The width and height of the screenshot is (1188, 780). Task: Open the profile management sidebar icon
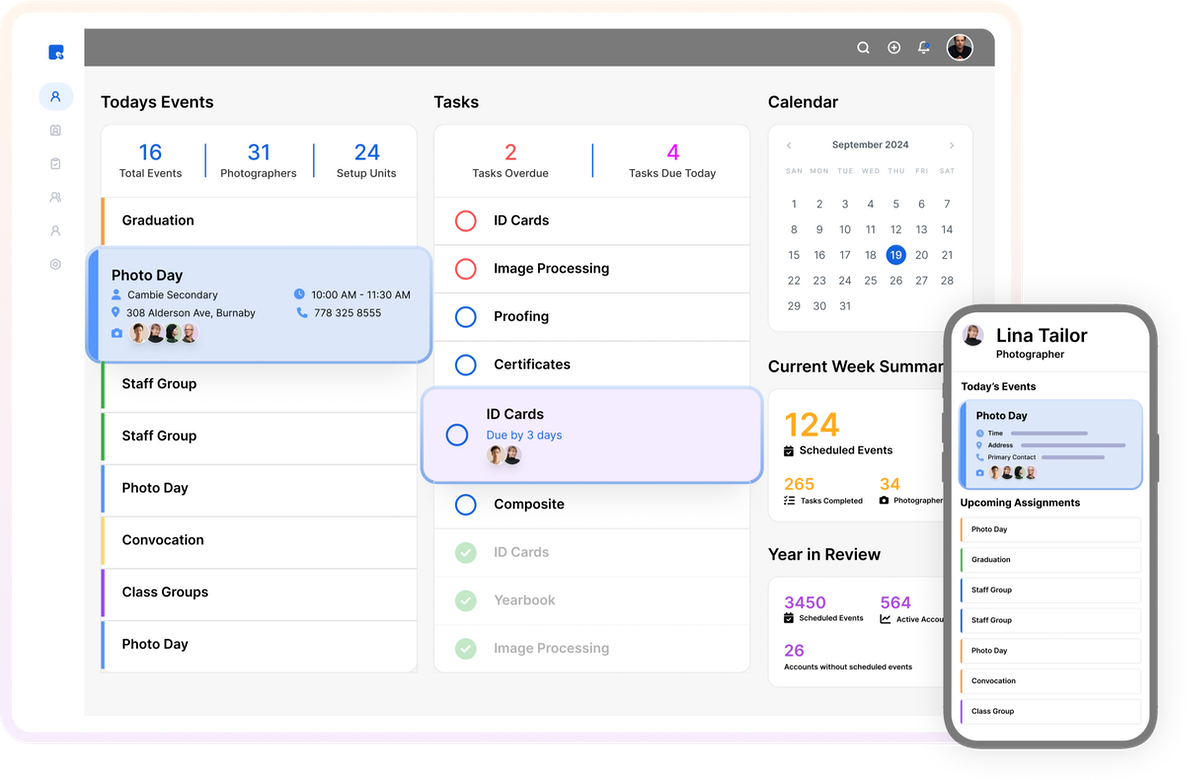click(56, 96)
